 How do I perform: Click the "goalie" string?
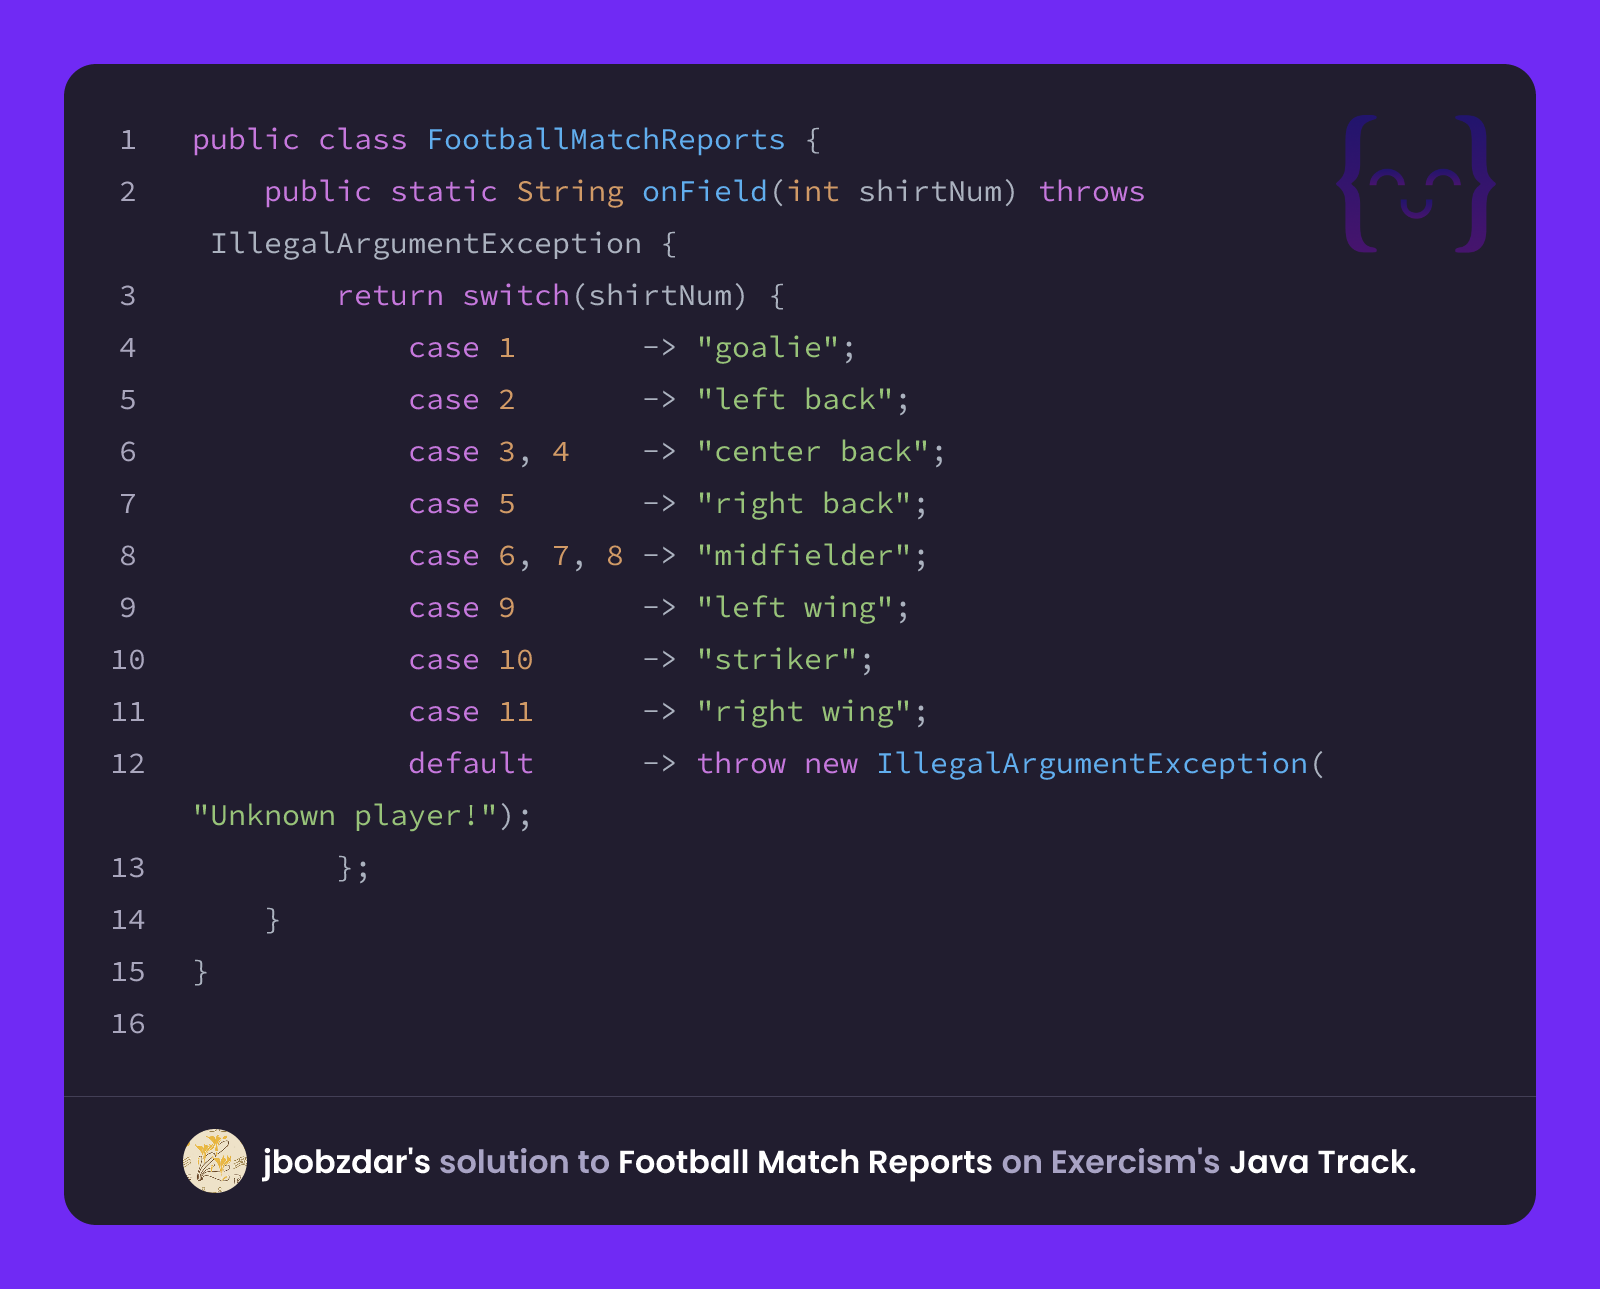(767, 348)
